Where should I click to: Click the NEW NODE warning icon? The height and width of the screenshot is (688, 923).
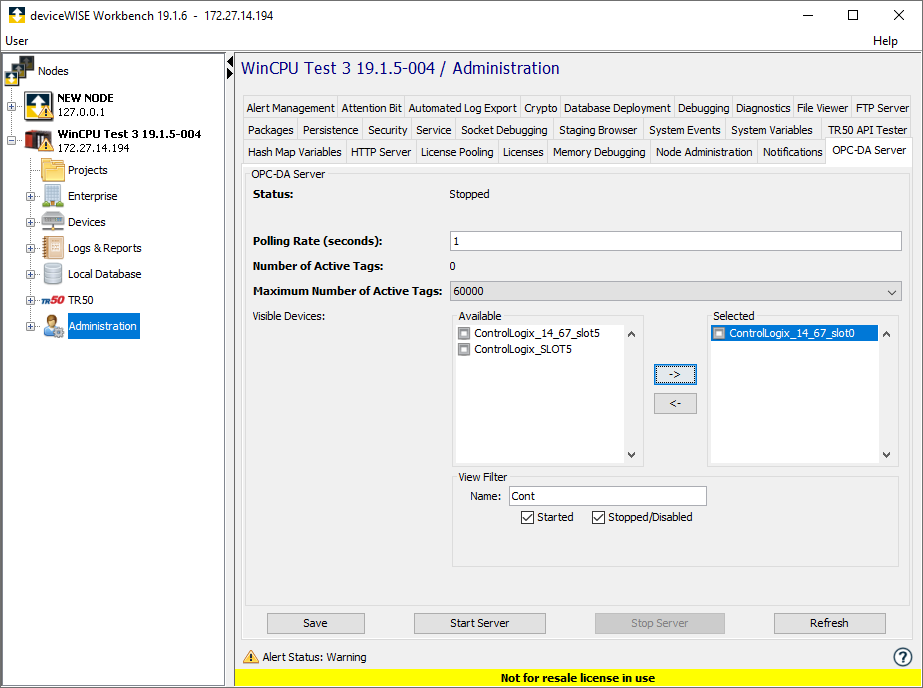click(x=38, y=105)
